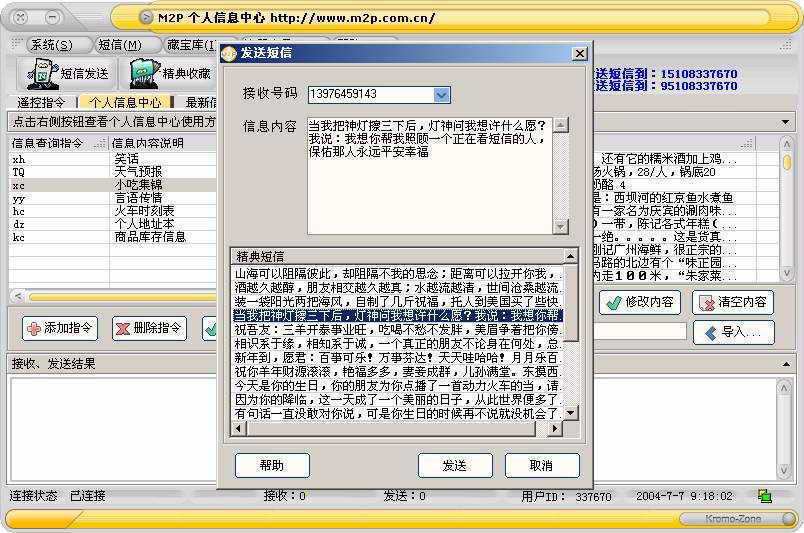Click the network connection status icon
Image resolution: width=804 pixels, height=533 pixels.
[764, 495]
